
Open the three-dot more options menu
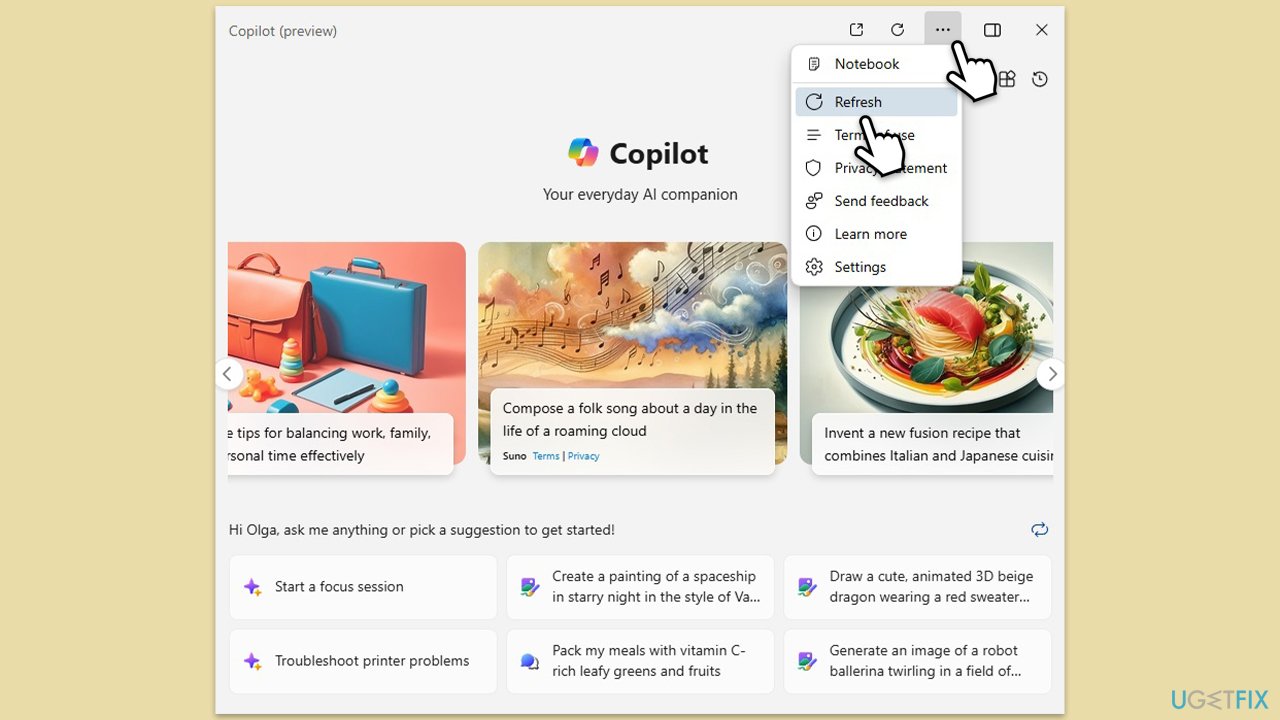click(x=943, y=30)
